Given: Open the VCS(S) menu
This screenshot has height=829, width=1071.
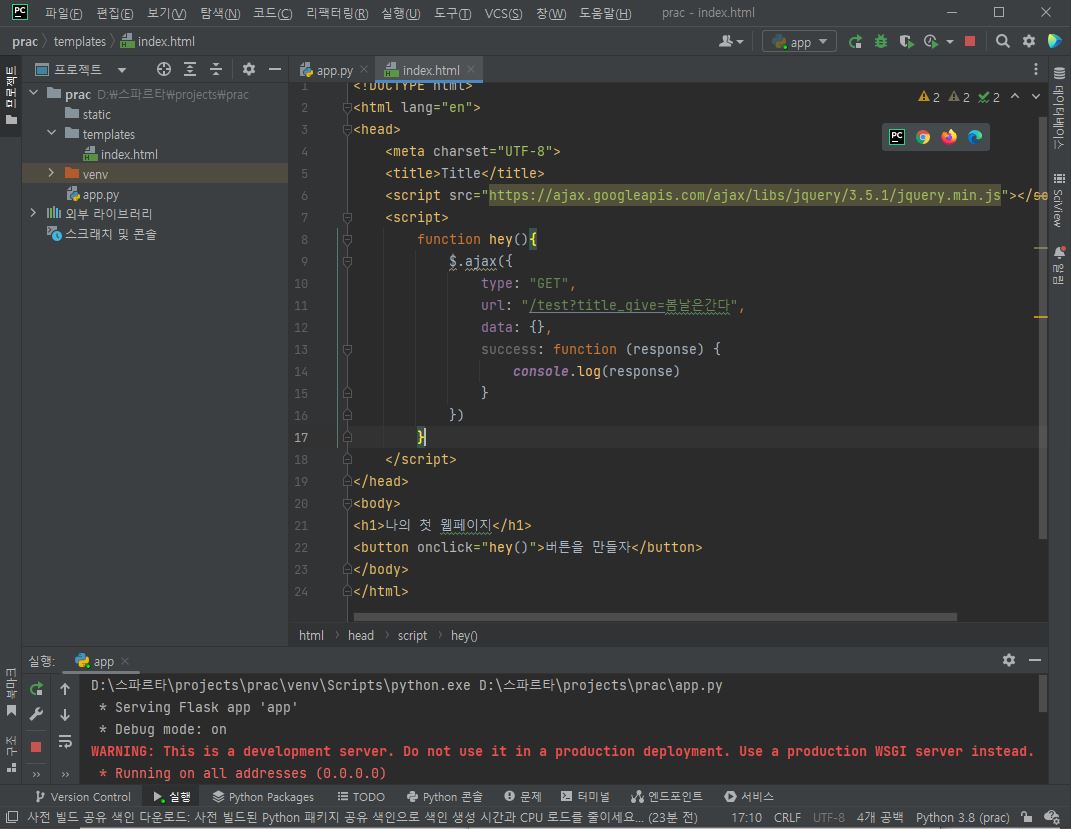Looking at the screenshot, I should (503, 13).
